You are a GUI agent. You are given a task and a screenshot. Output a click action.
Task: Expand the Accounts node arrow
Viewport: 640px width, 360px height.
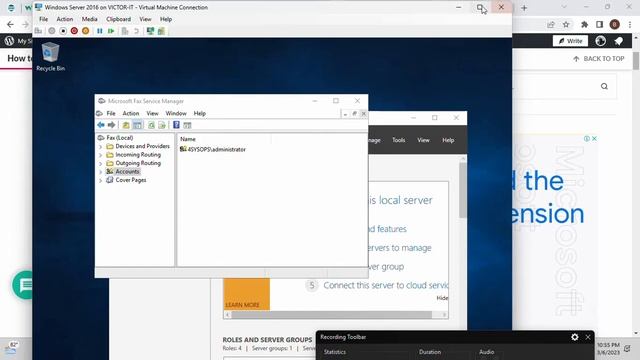pyautogui.click(x=100, y=172)
